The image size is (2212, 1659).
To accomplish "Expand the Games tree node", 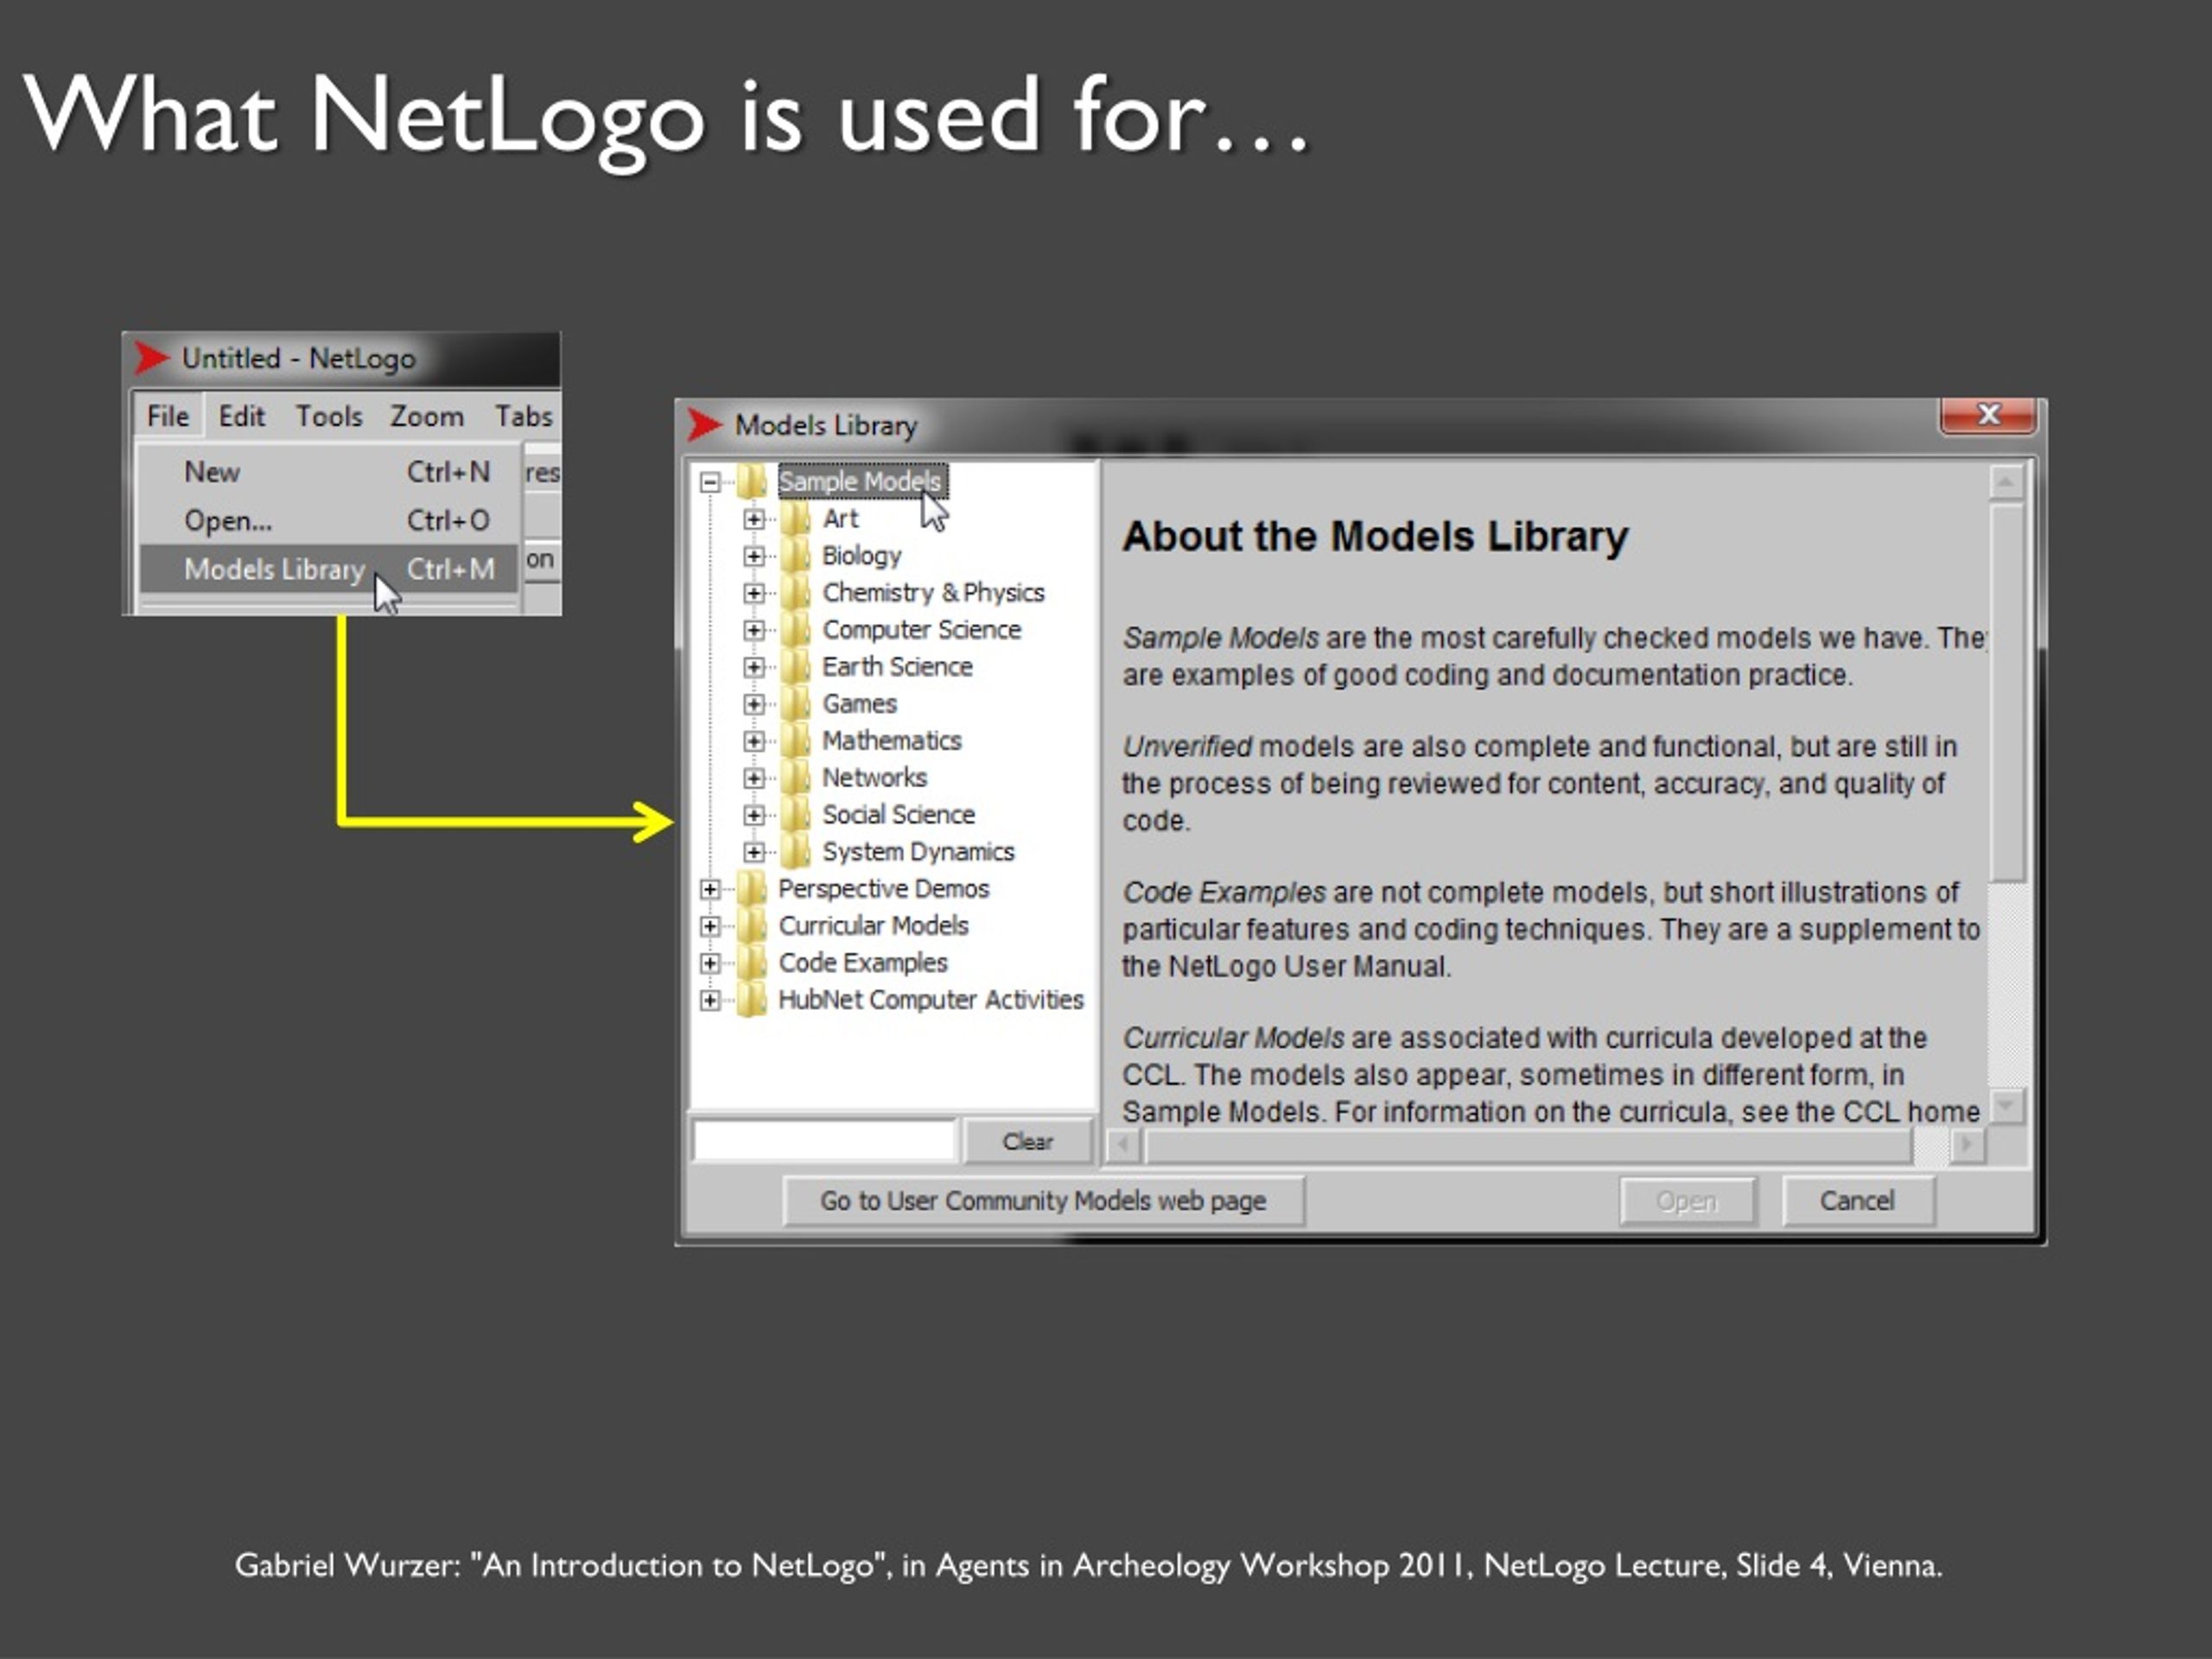I will 754,704.
